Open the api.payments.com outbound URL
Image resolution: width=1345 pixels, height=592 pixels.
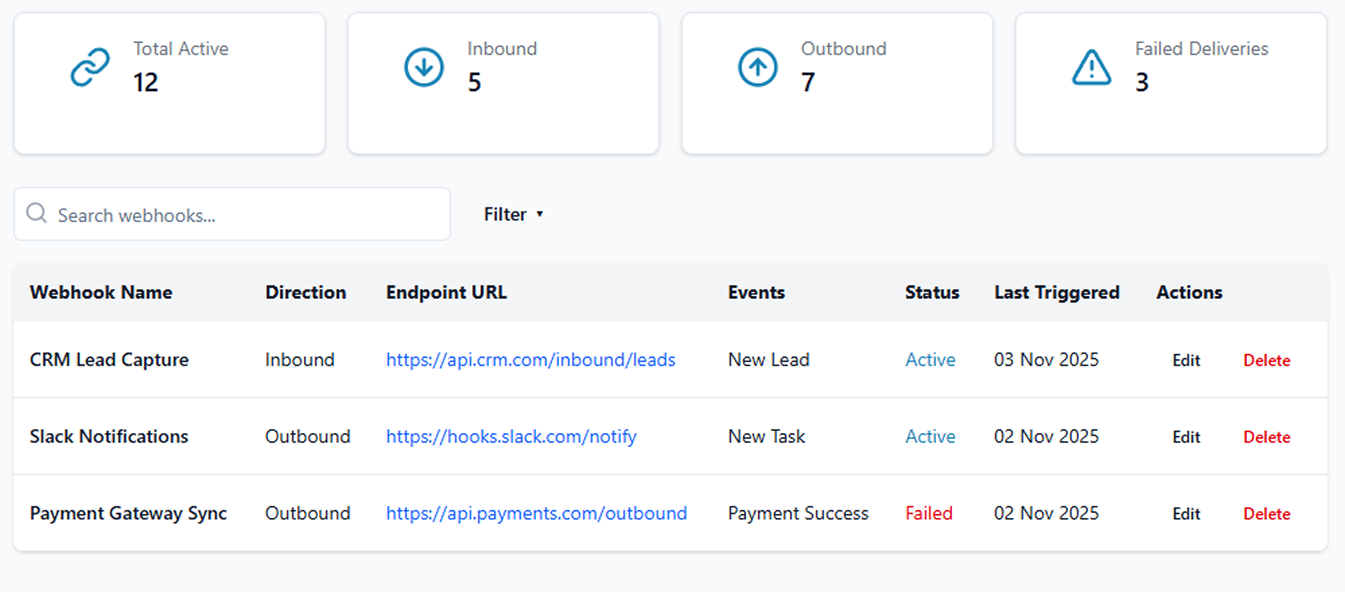coord(536,514)
